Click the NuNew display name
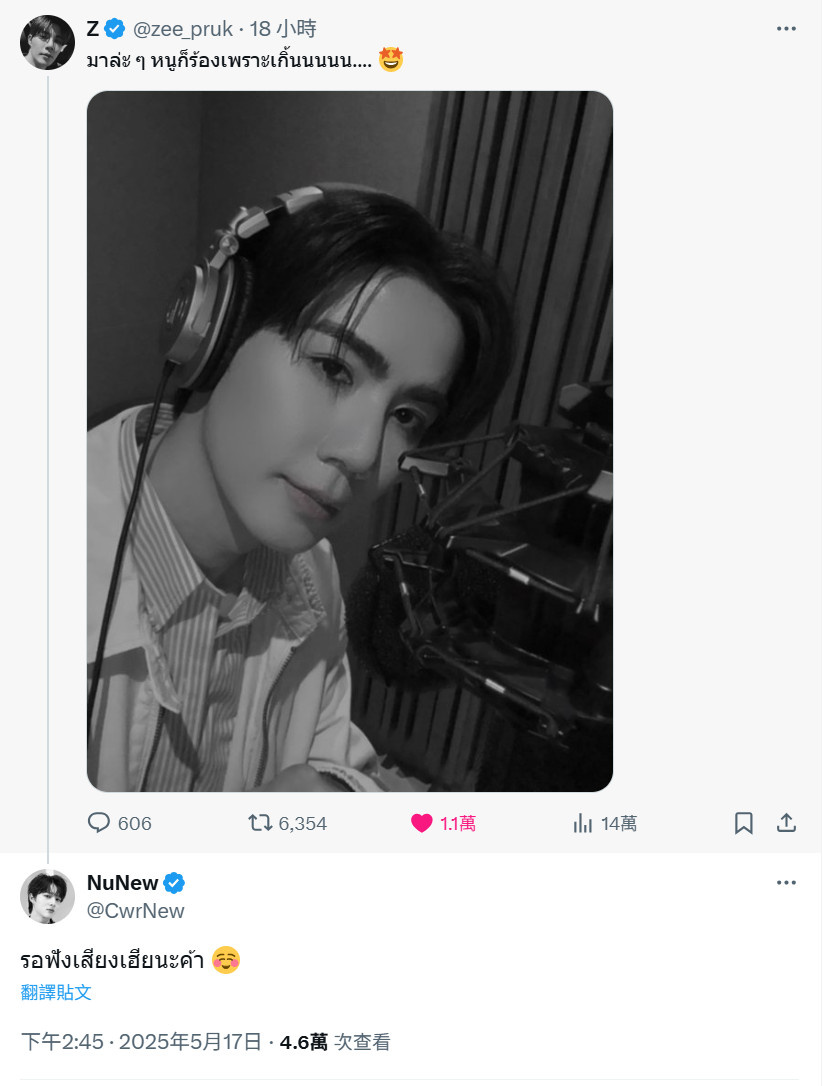 click(x=123, y=882)
